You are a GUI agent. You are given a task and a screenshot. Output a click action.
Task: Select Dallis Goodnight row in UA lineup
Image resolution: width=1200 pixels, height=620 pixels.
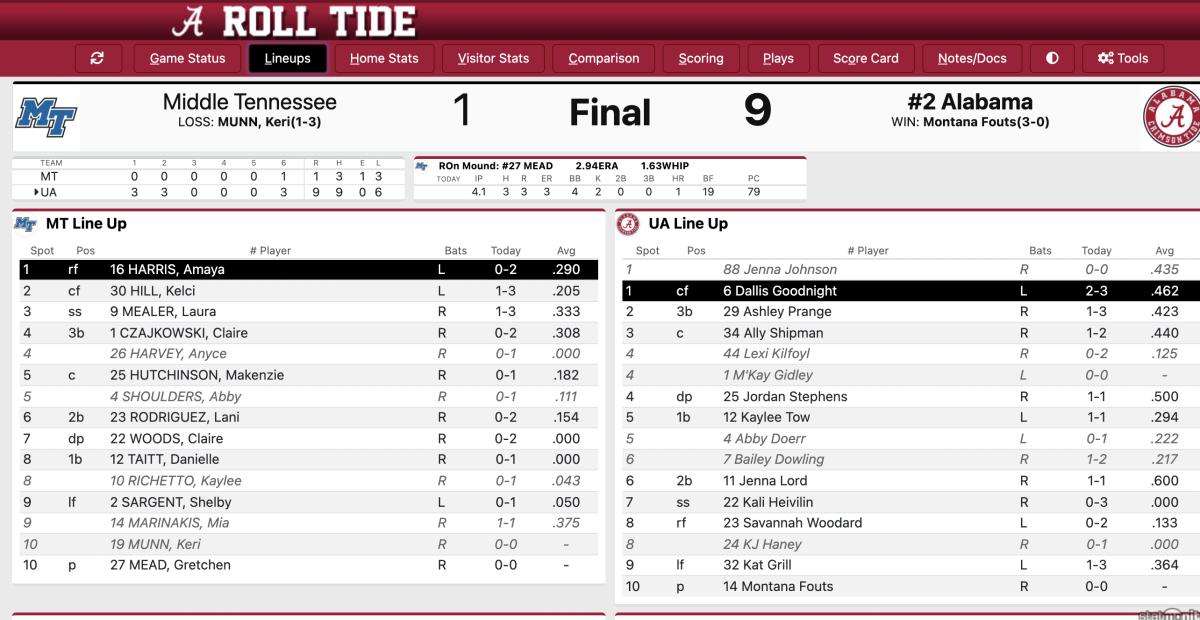(x=909, y=291)
